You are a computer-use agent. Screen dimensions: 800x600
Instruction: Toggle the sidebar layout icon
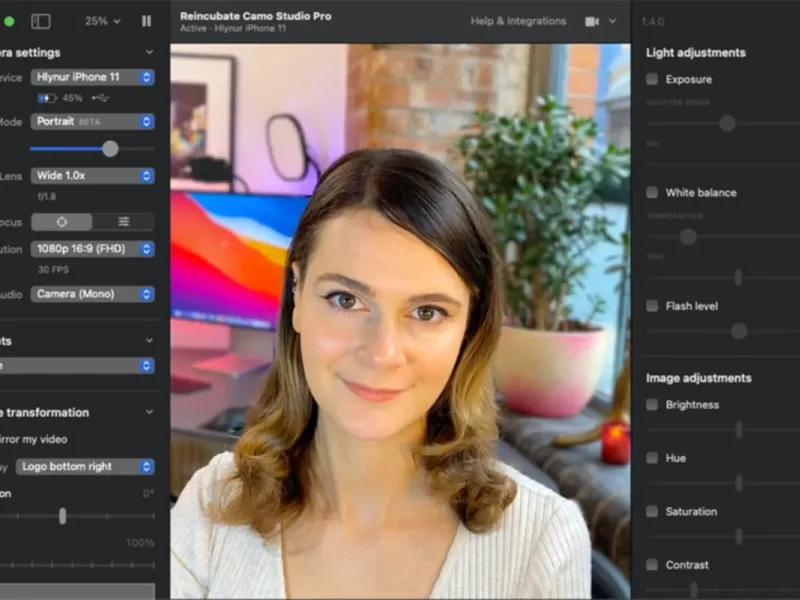tap(41, 21)
